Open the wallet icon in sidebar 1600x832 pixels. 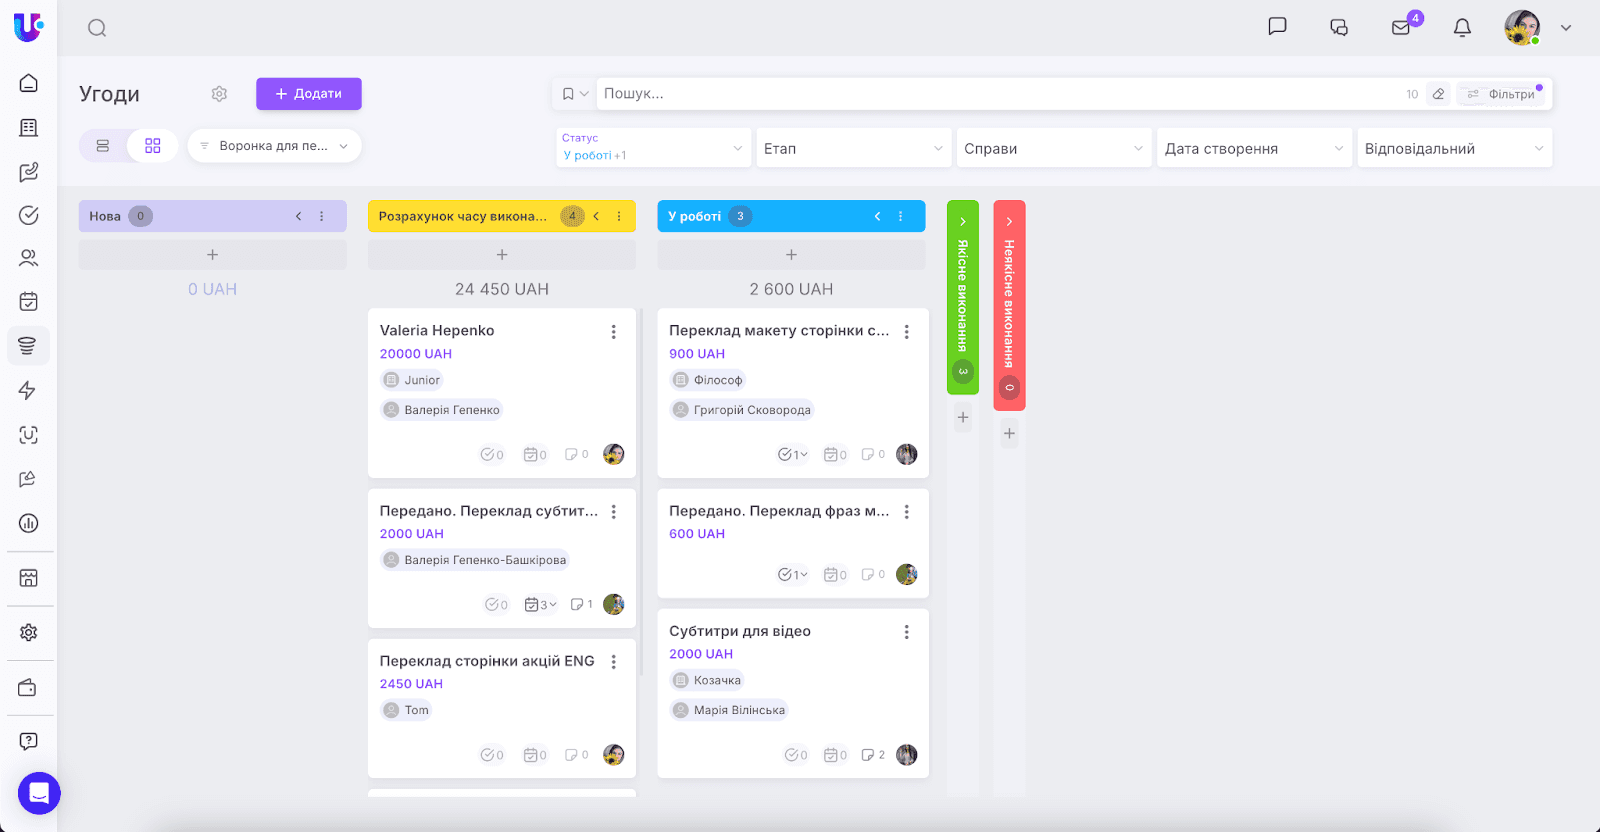click(x=28, y=688)
